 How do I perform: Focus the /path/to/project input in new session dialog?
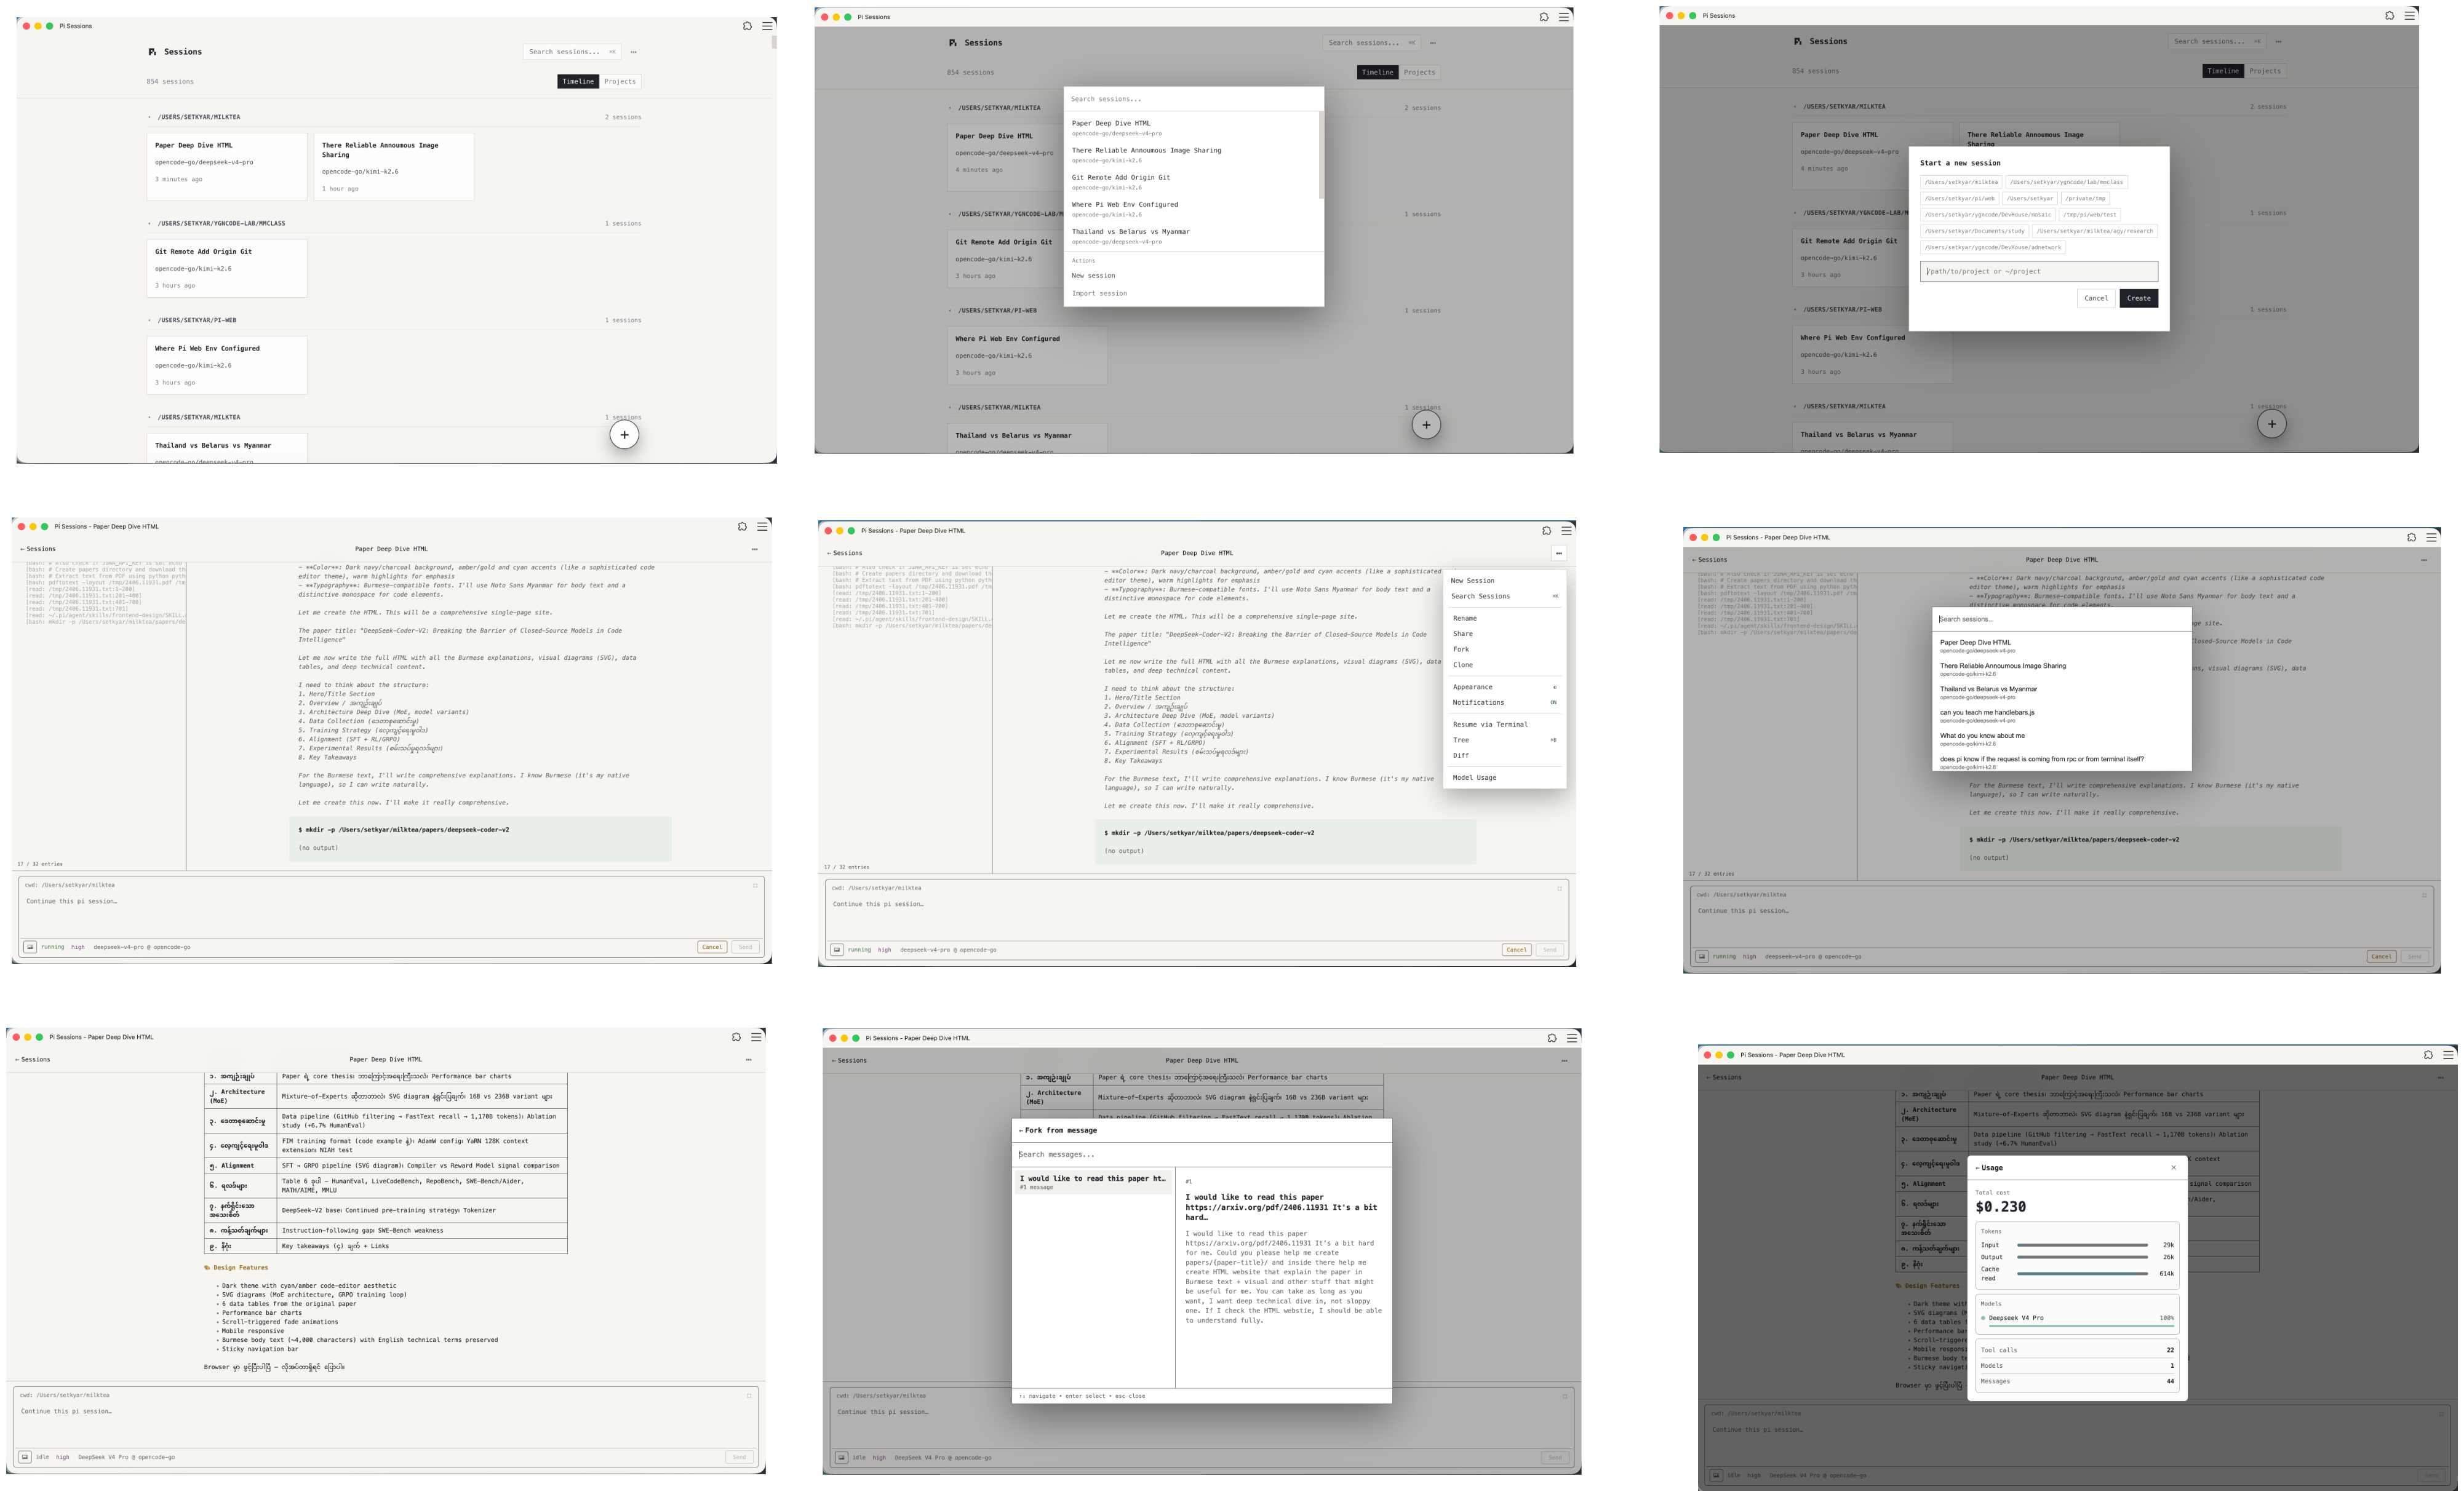coord(2039,271)
